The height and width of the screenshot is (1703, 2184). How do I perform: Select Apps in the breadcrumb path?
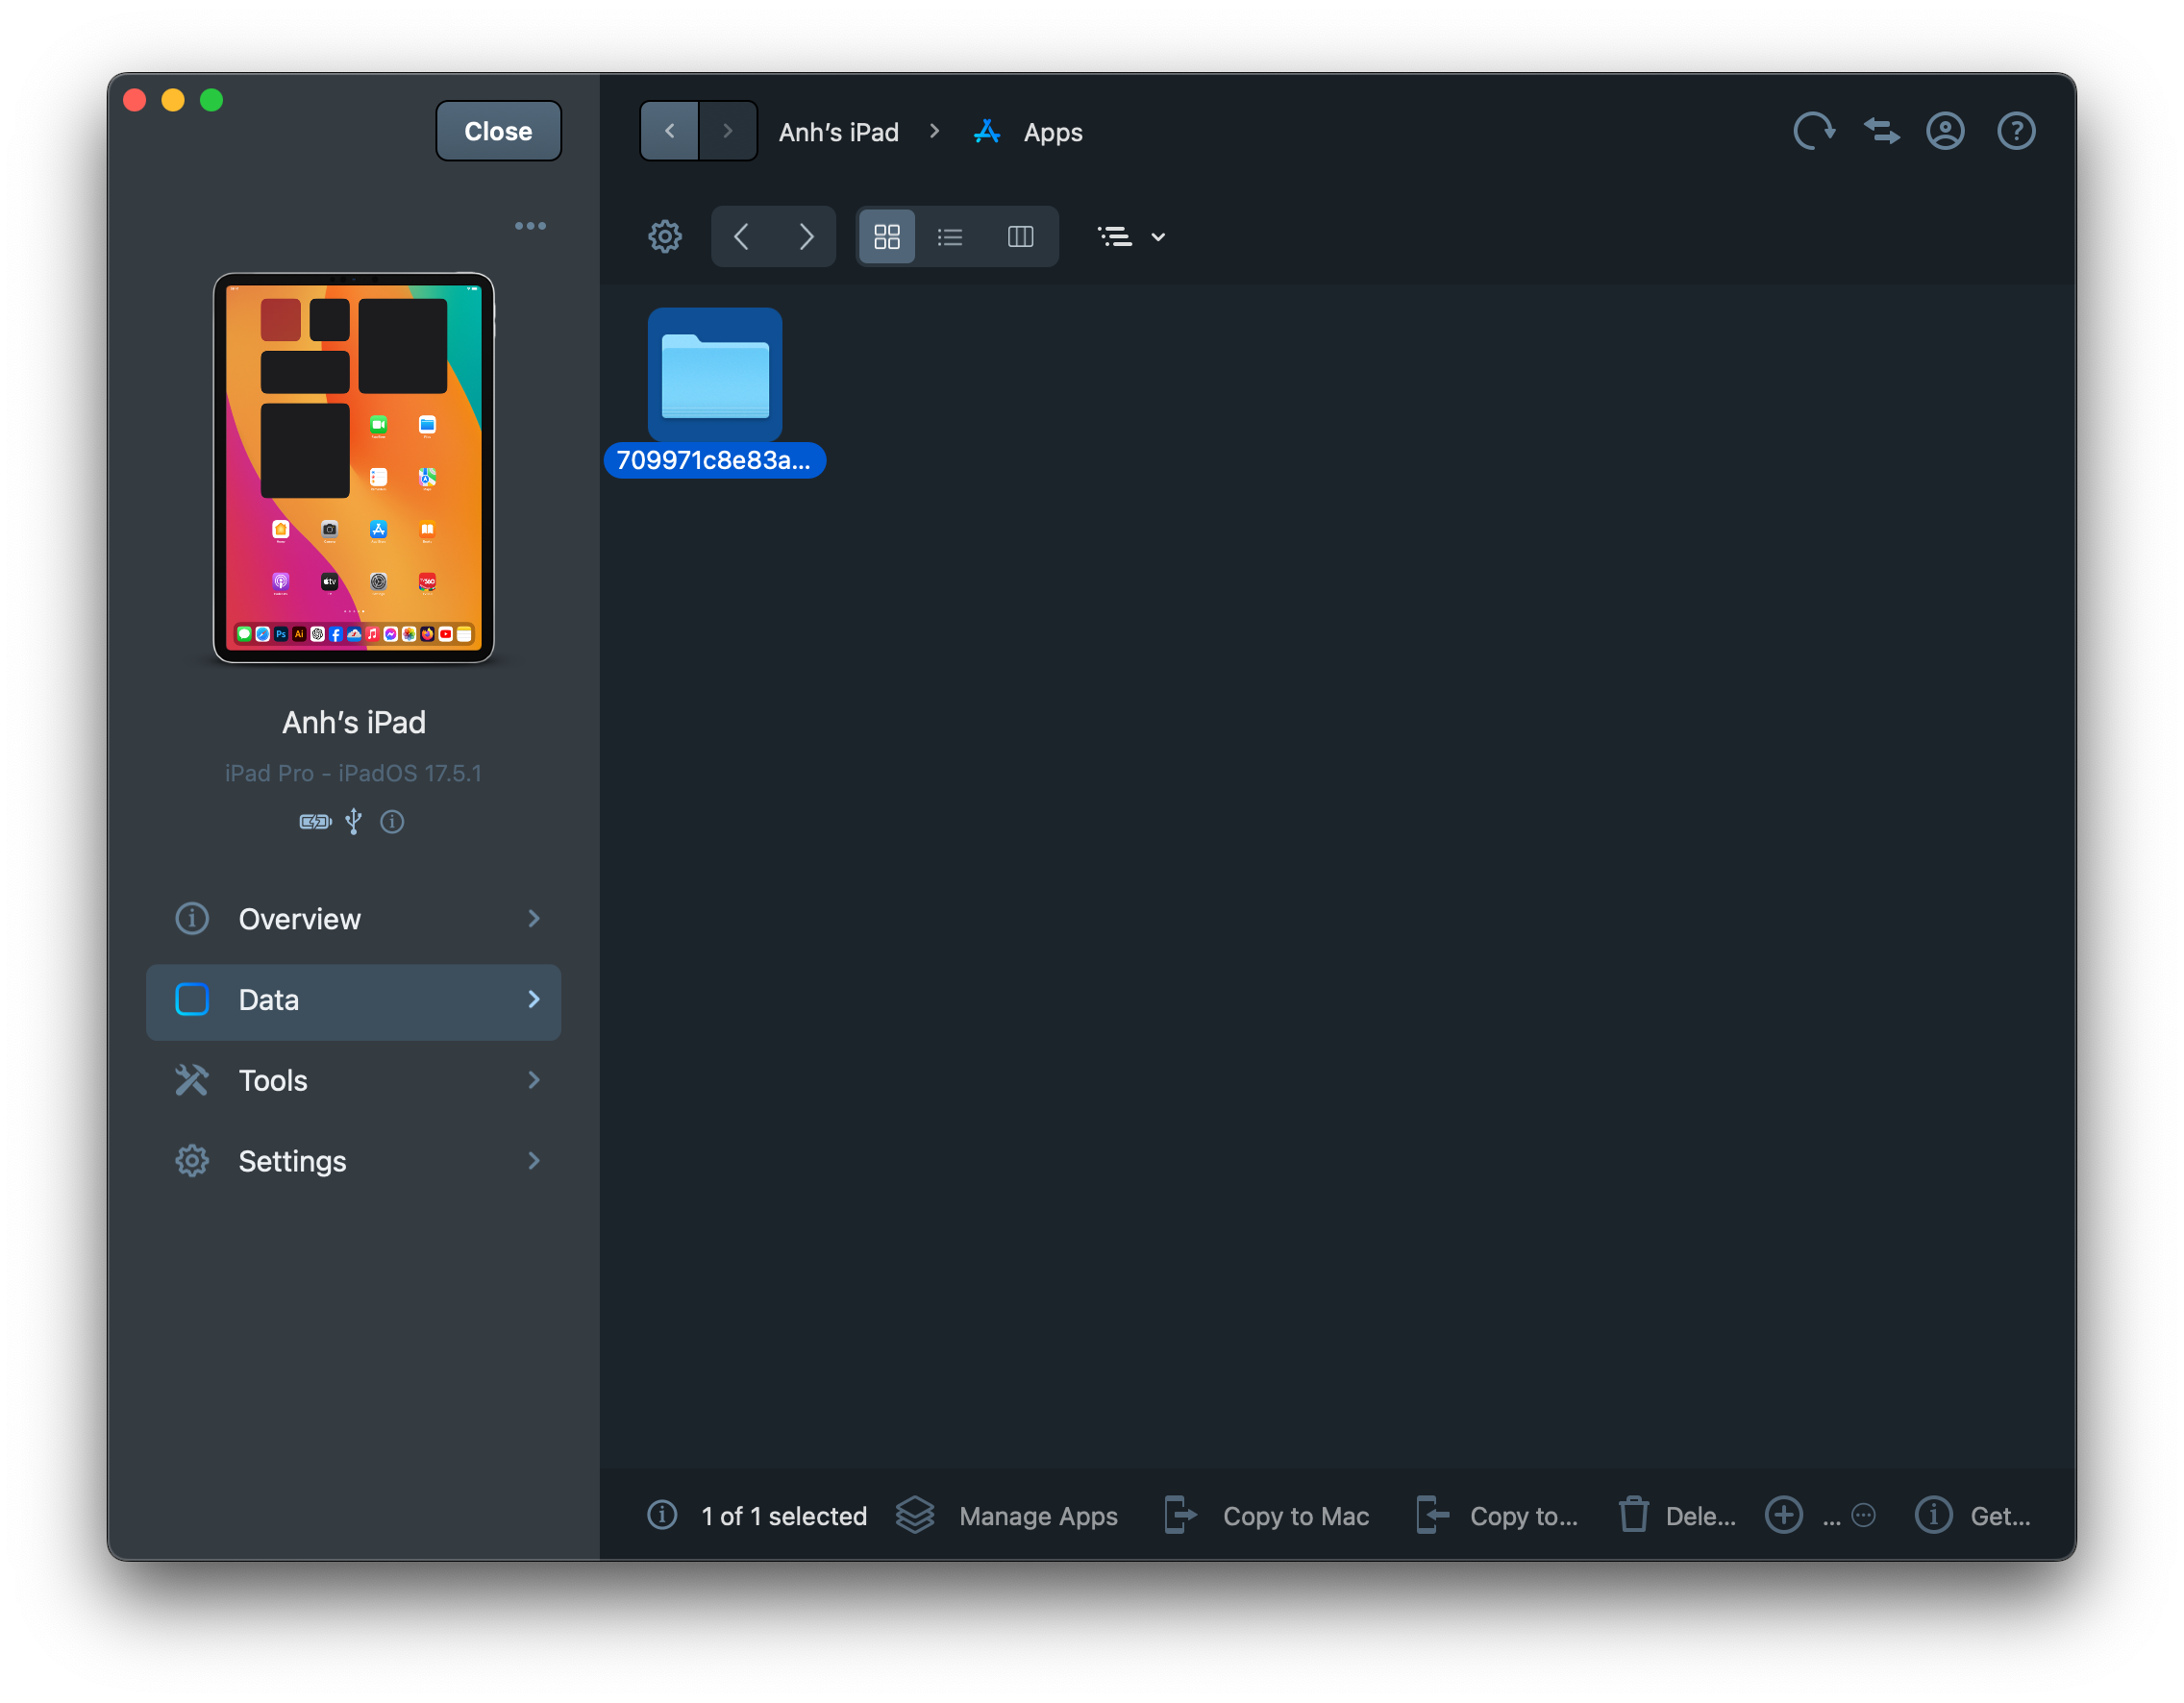(1051, 131)
